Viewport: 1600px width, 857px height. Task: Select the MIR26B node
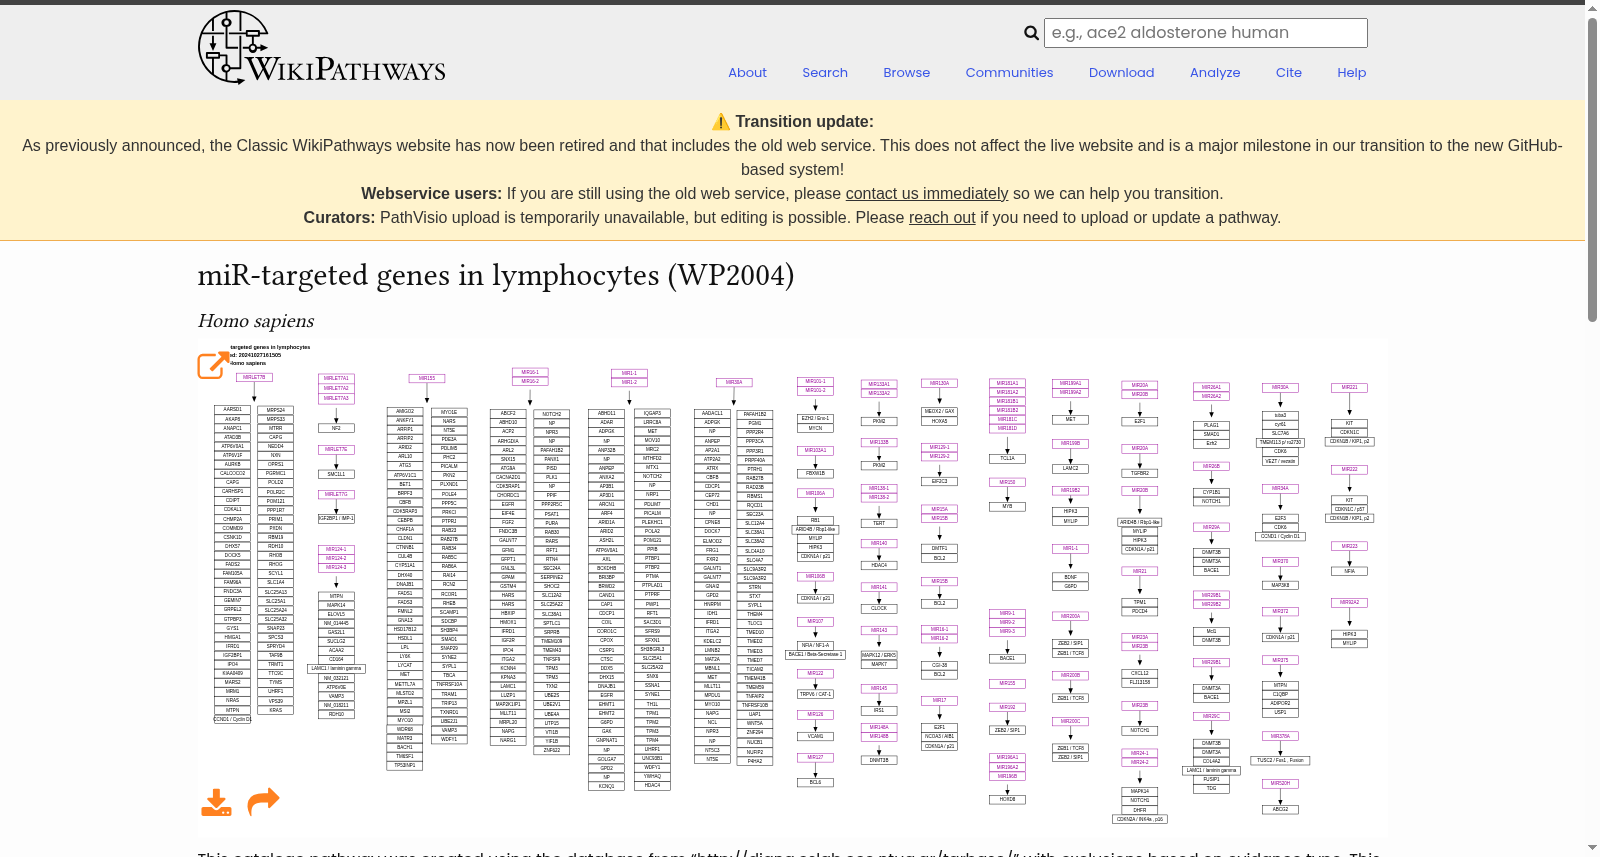point(1211,467)
